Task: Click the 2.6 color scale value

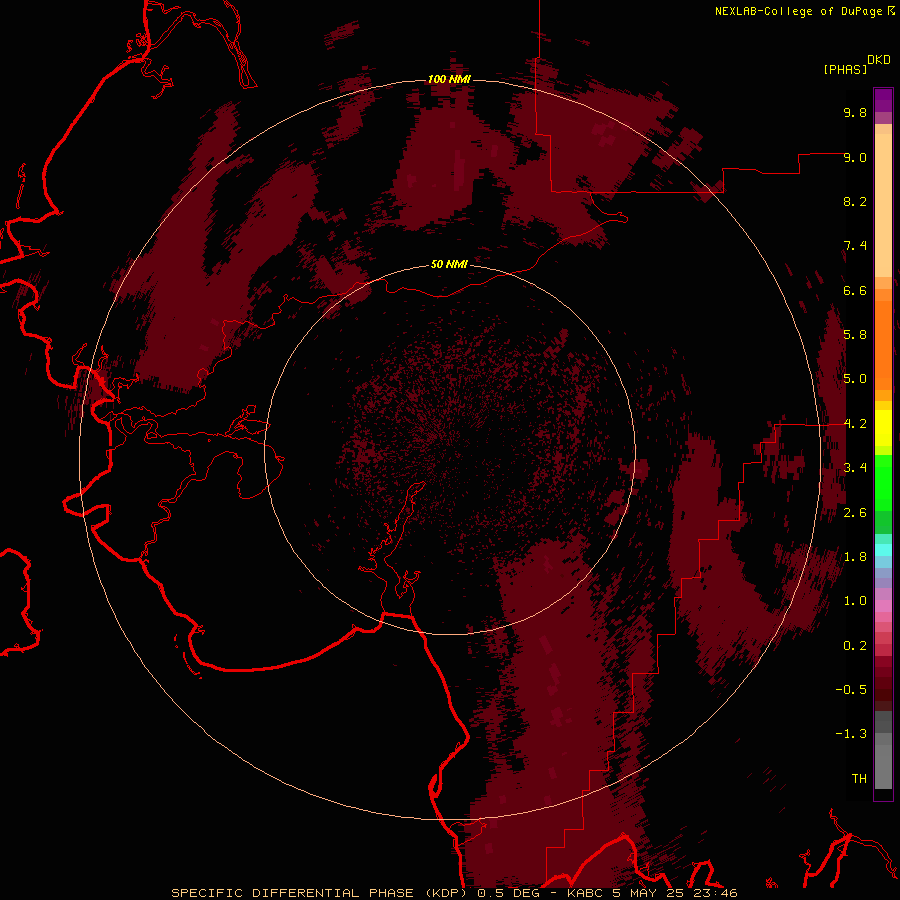Action: point(855,513)
